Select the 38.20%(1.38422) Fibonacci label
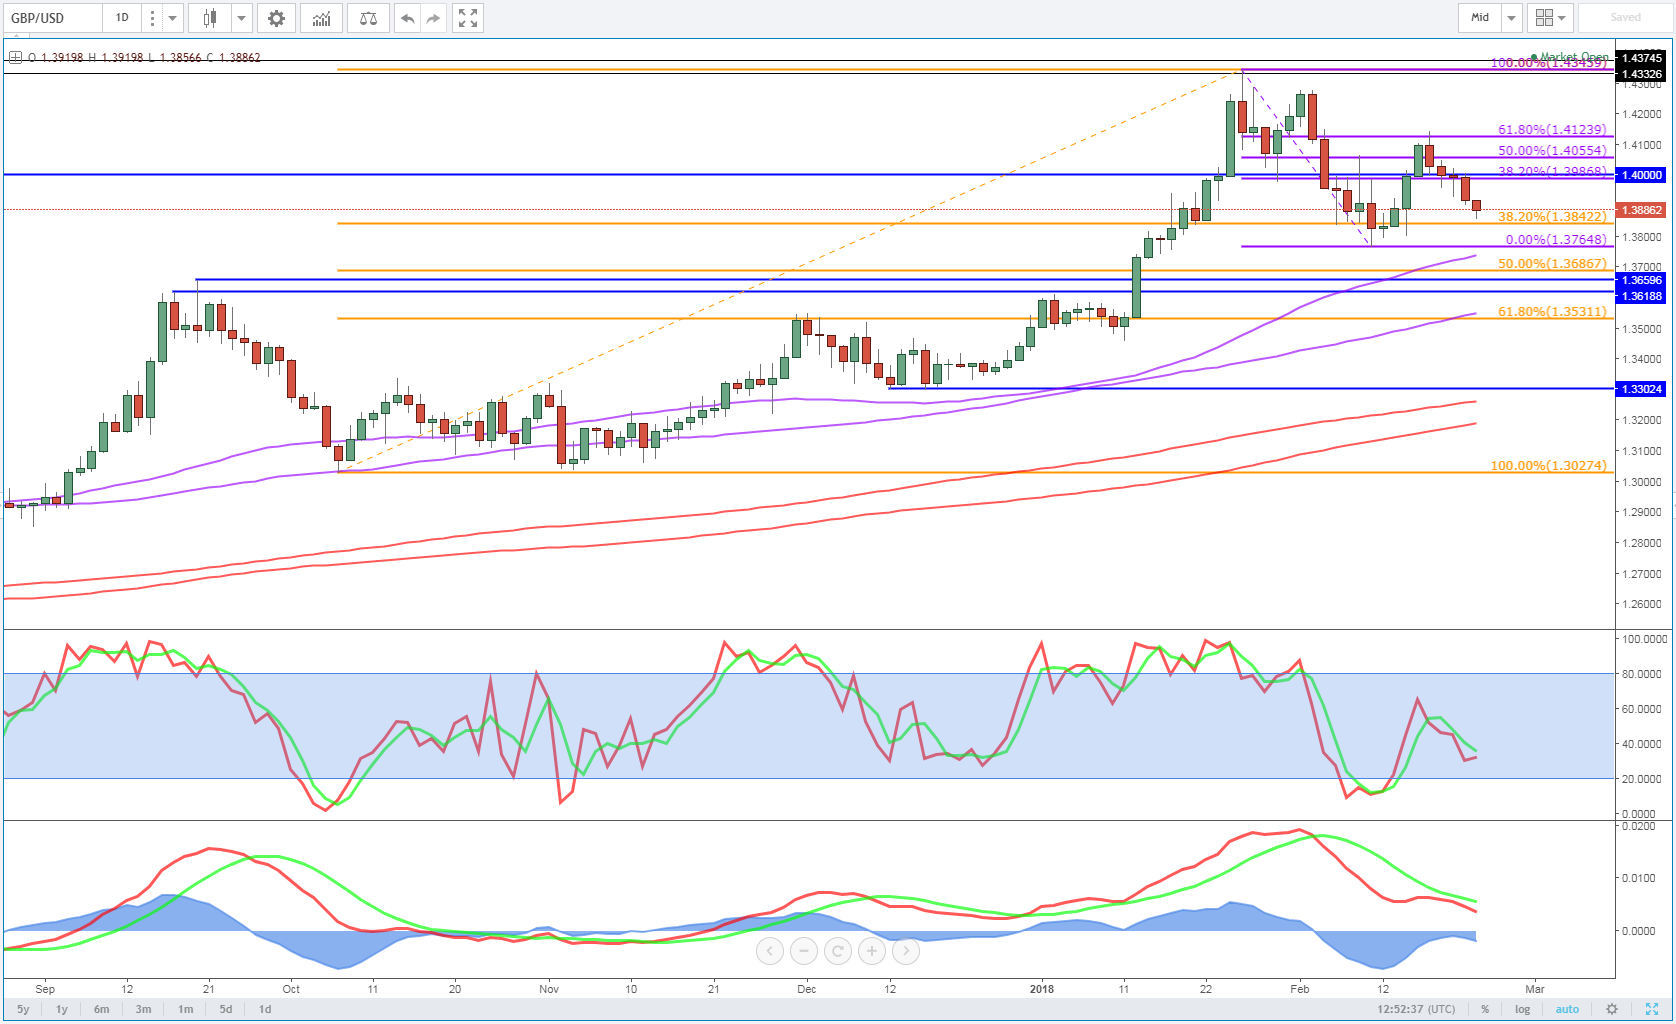This screenshot has width=1676, height=1024. point(1552,217)
